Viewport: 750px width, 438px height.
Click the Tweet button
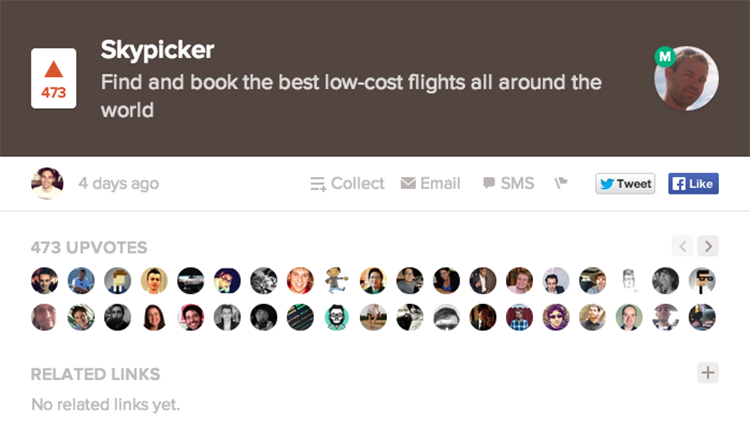point(625,184)
